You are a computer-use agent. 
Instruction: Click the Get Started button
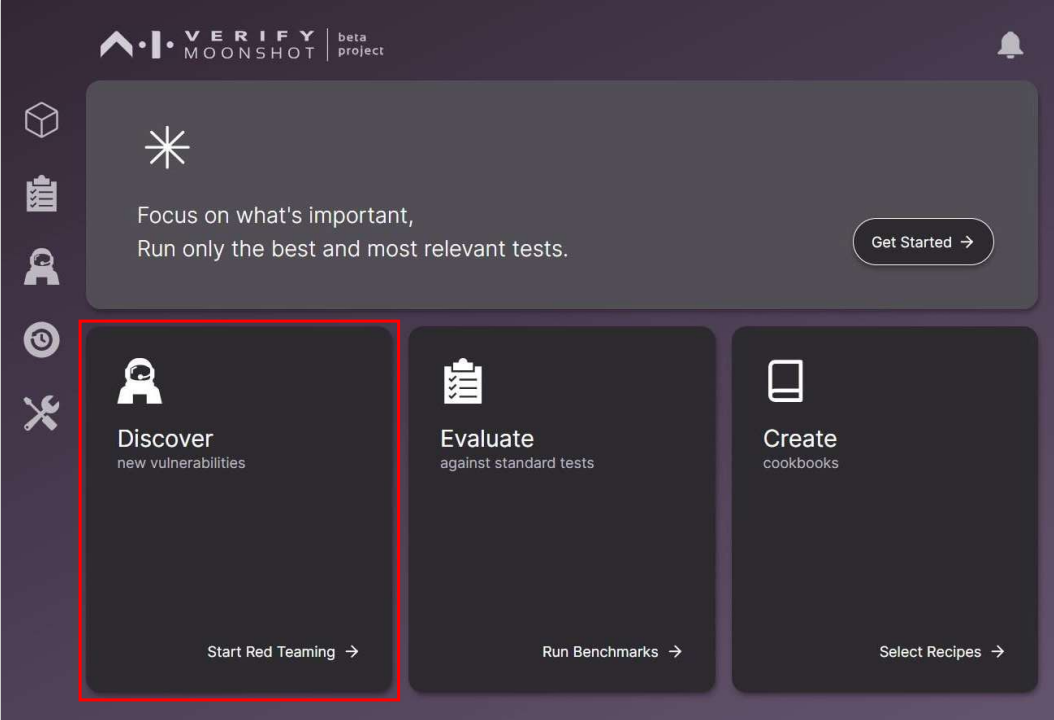tap(921, 242)
